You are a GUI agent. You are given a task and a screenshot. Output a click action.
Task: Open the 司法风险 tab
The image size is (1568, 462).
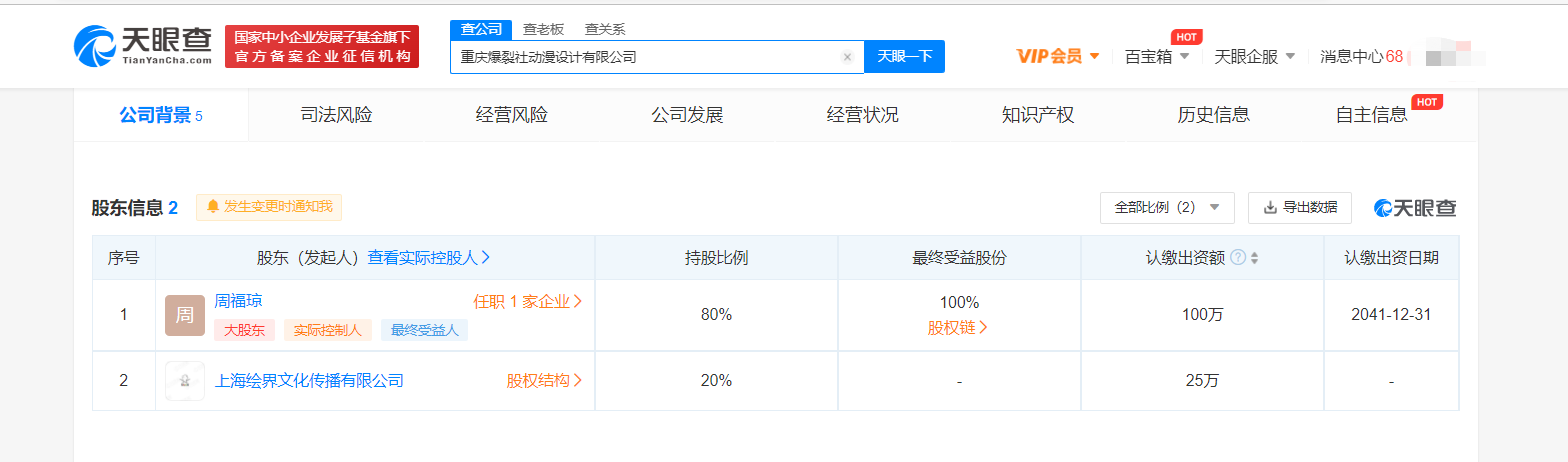point(336,115)
